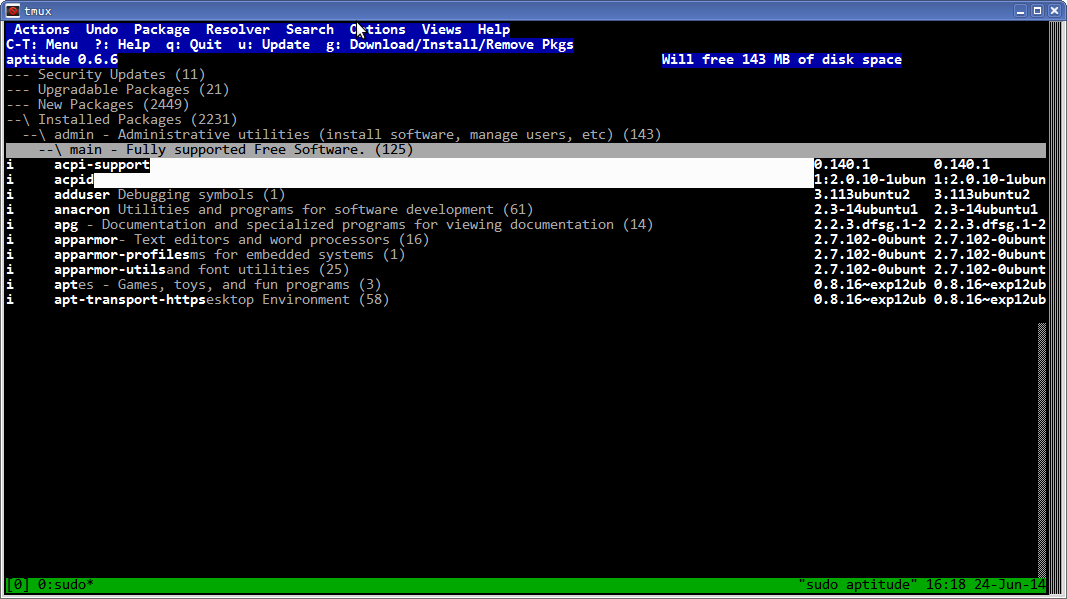Click the 'q: Quit' shortcut hint
1067x599 pixels.
tap(194, 44)
